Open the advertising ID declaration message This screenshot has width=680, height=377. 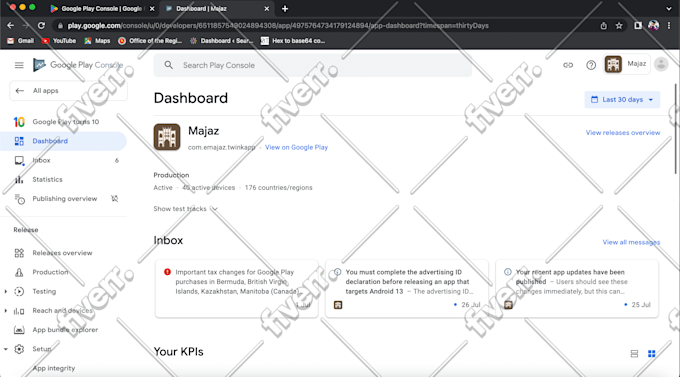coord(407,288)
